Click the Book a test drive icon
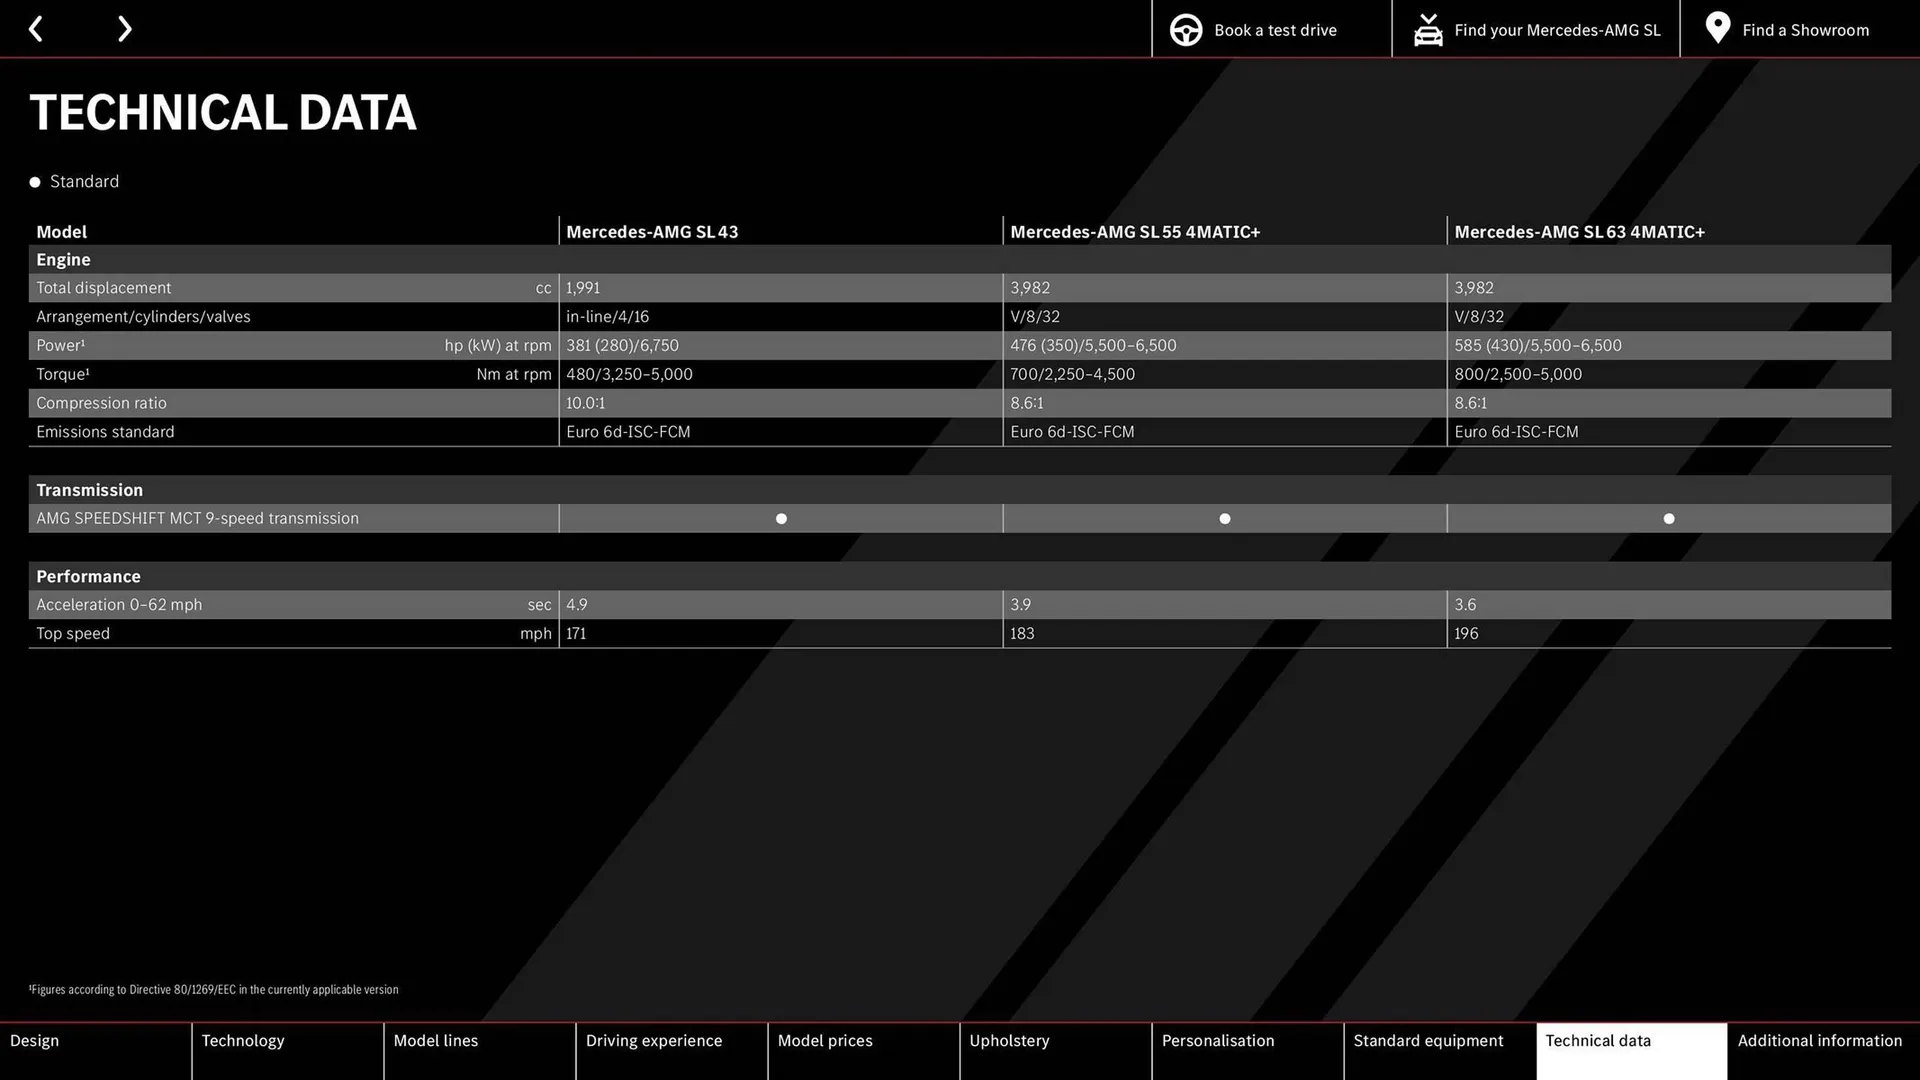1920x1080 pixels. tap(1183, 29)
